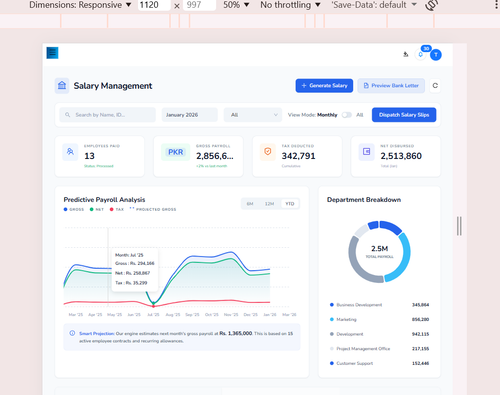The width and height of the screenshot is (500, 395).
Task: Click the Development legend row
Action: (379, 334)
